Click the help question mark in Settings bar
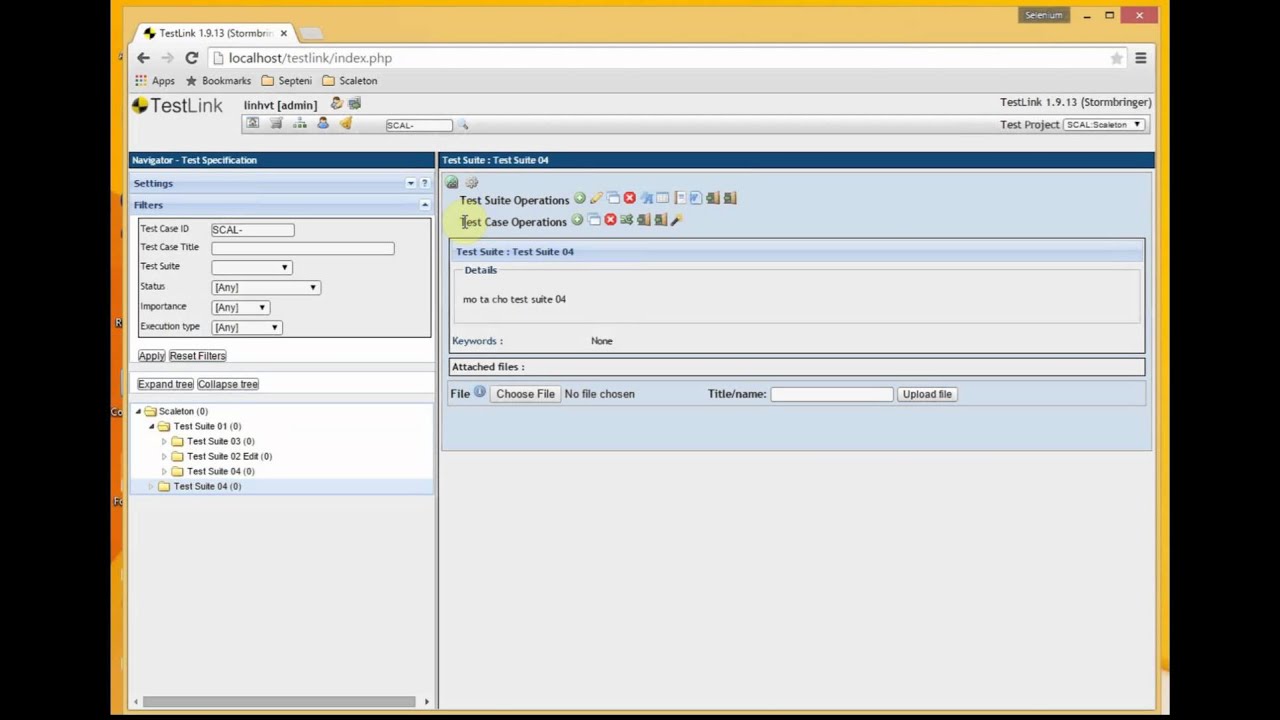 [425, 183]
